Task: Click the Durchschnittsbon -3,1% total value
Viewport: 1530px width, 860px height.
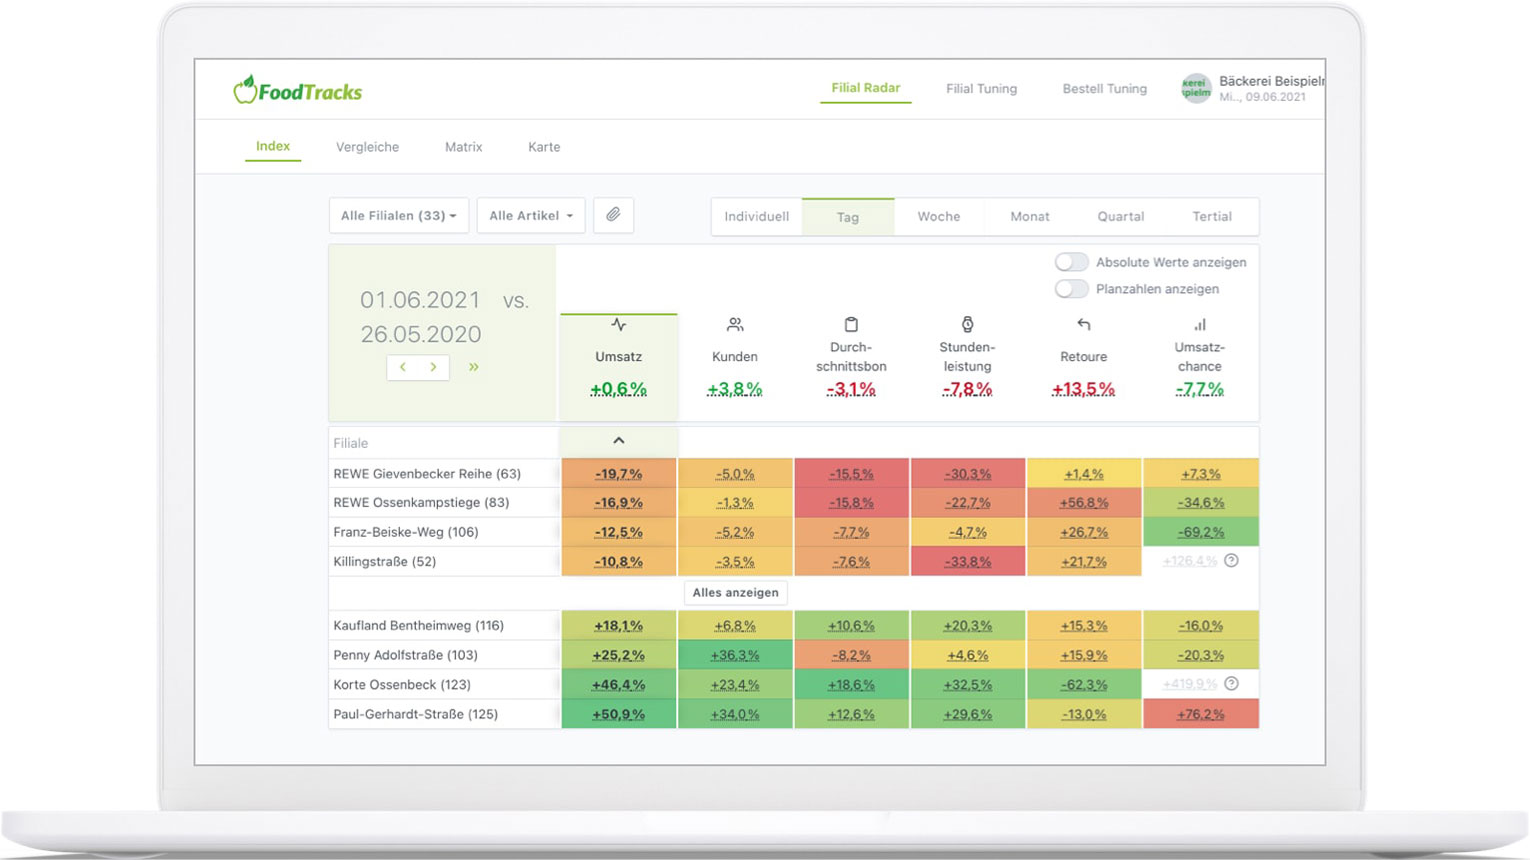Action: point(851,390)
